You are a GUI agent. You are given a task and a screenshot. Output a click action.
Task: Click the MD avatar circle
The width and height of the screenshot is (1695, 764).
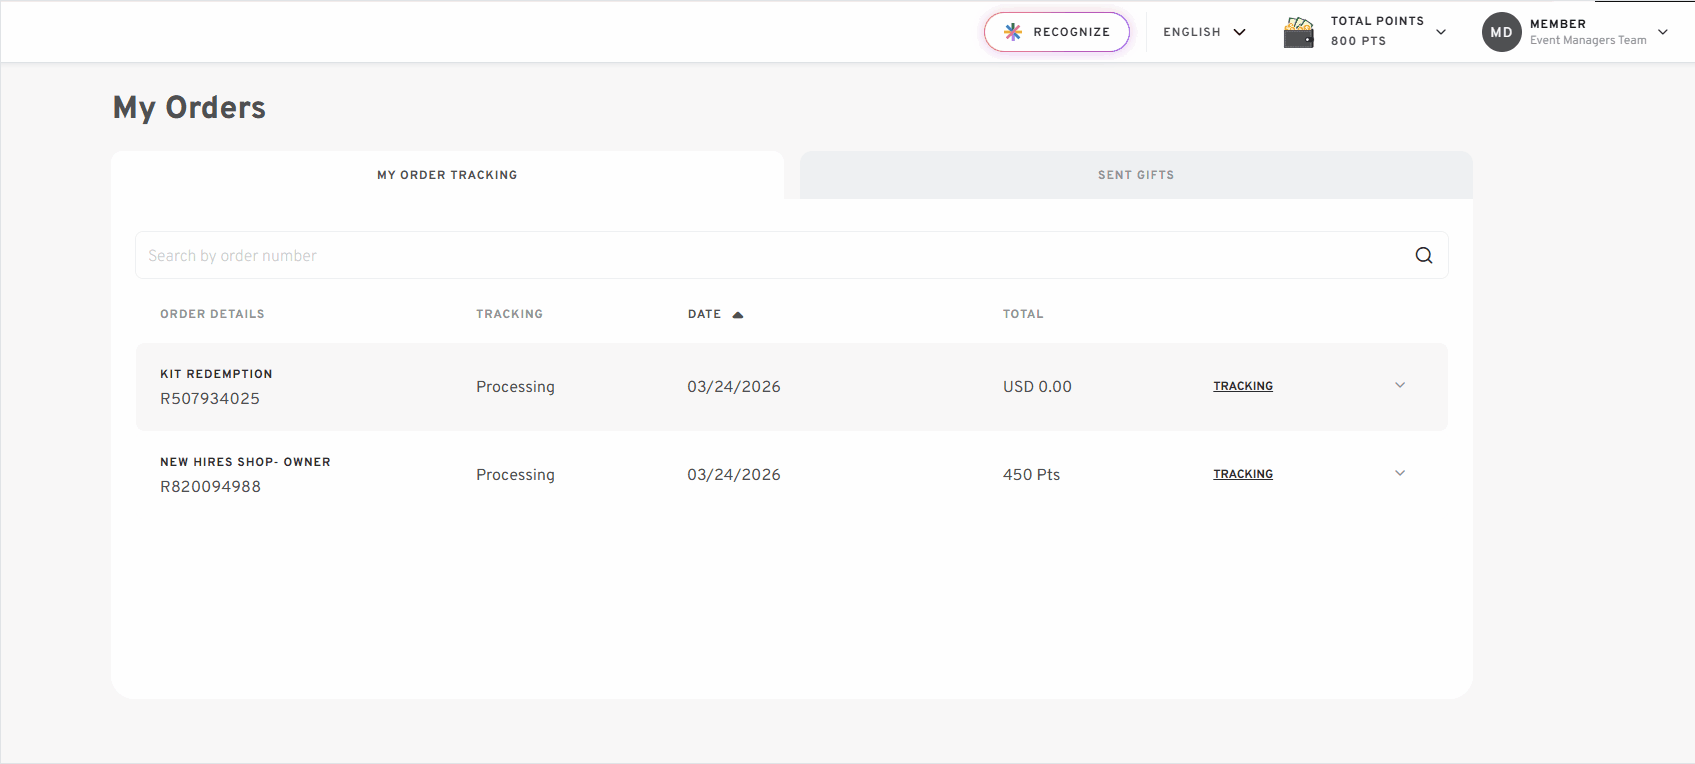click(1501, 32)
